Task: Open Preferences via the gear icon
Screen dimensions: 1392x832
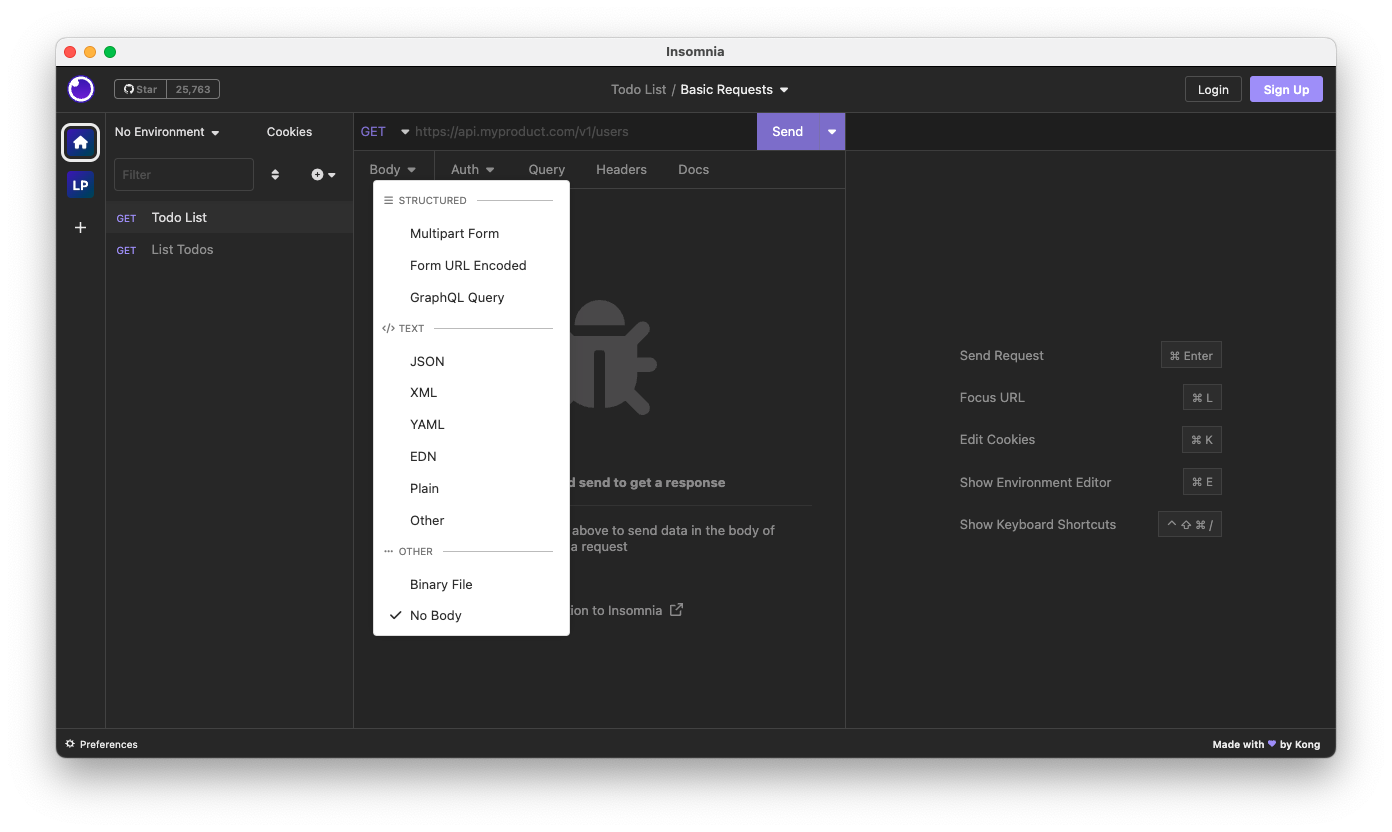Action: pos(68,744)
